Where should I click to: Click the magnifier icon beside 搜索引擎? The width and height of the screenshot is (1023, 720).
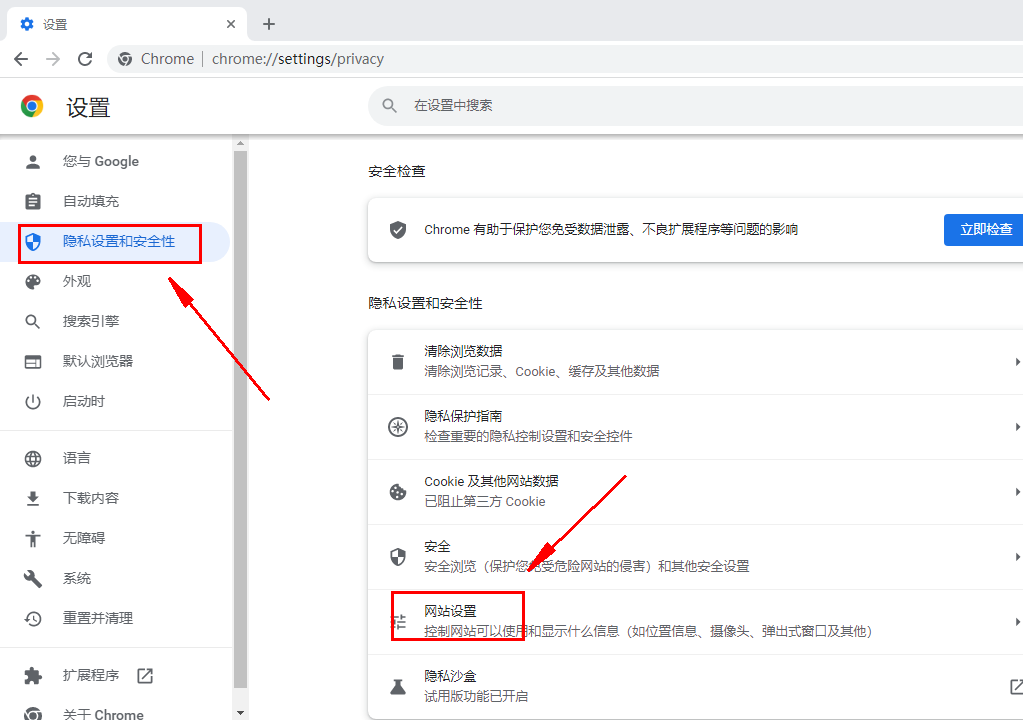pyautogui.click(x=33, y=322)
